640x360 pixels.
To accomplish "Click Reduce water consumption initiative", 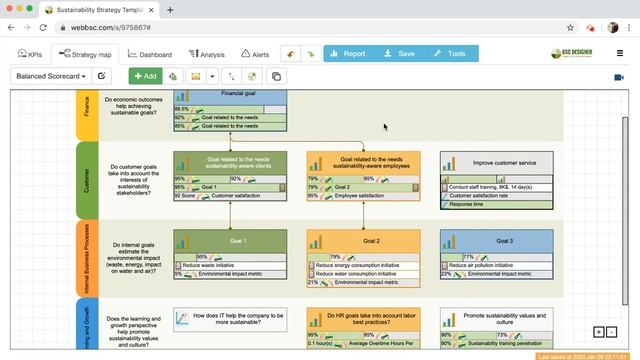I will [x=363, y=274].
